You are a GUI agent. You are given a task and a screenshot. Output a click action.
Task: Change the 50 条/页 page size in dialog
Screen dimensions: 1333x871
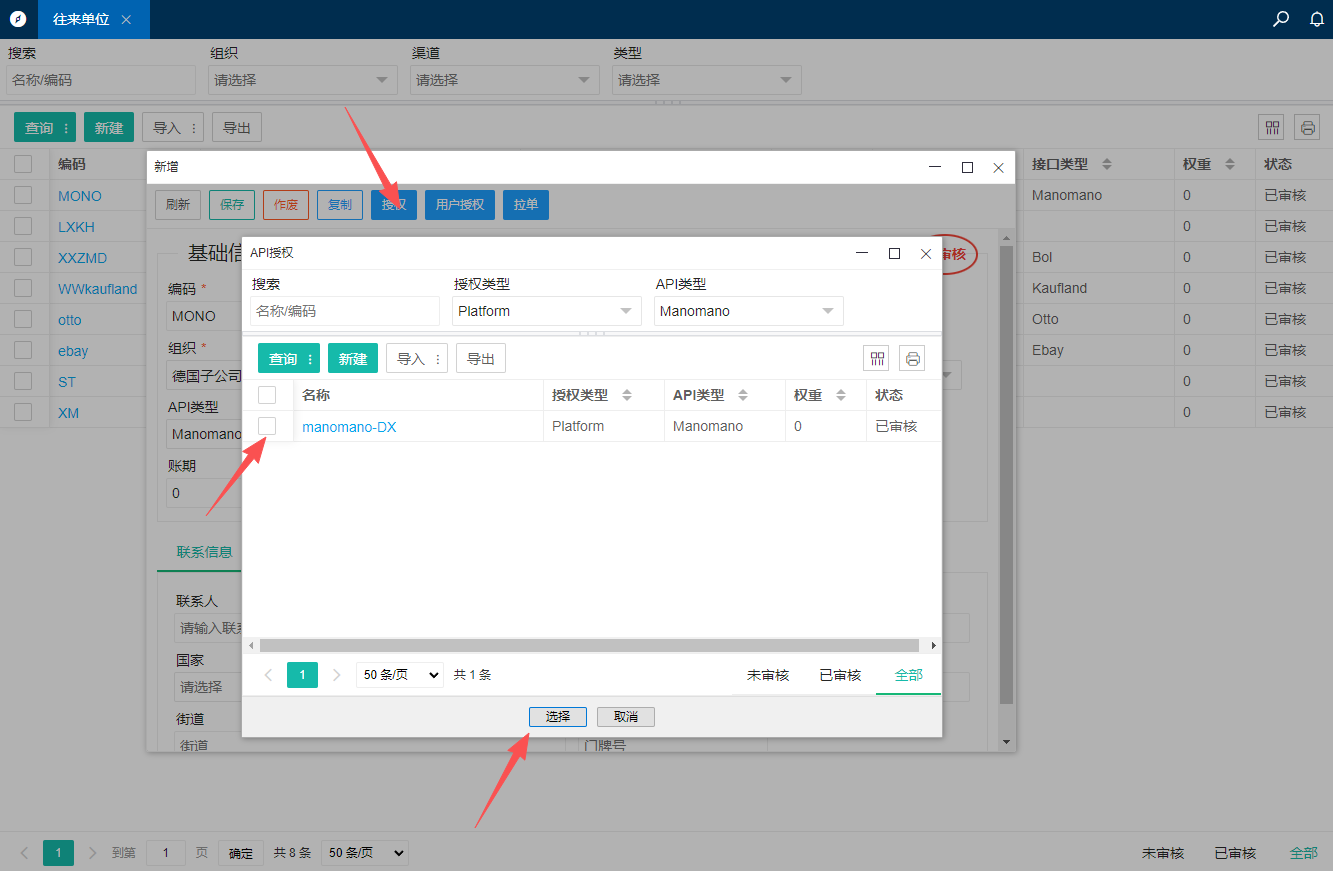(x=399, y=675)
